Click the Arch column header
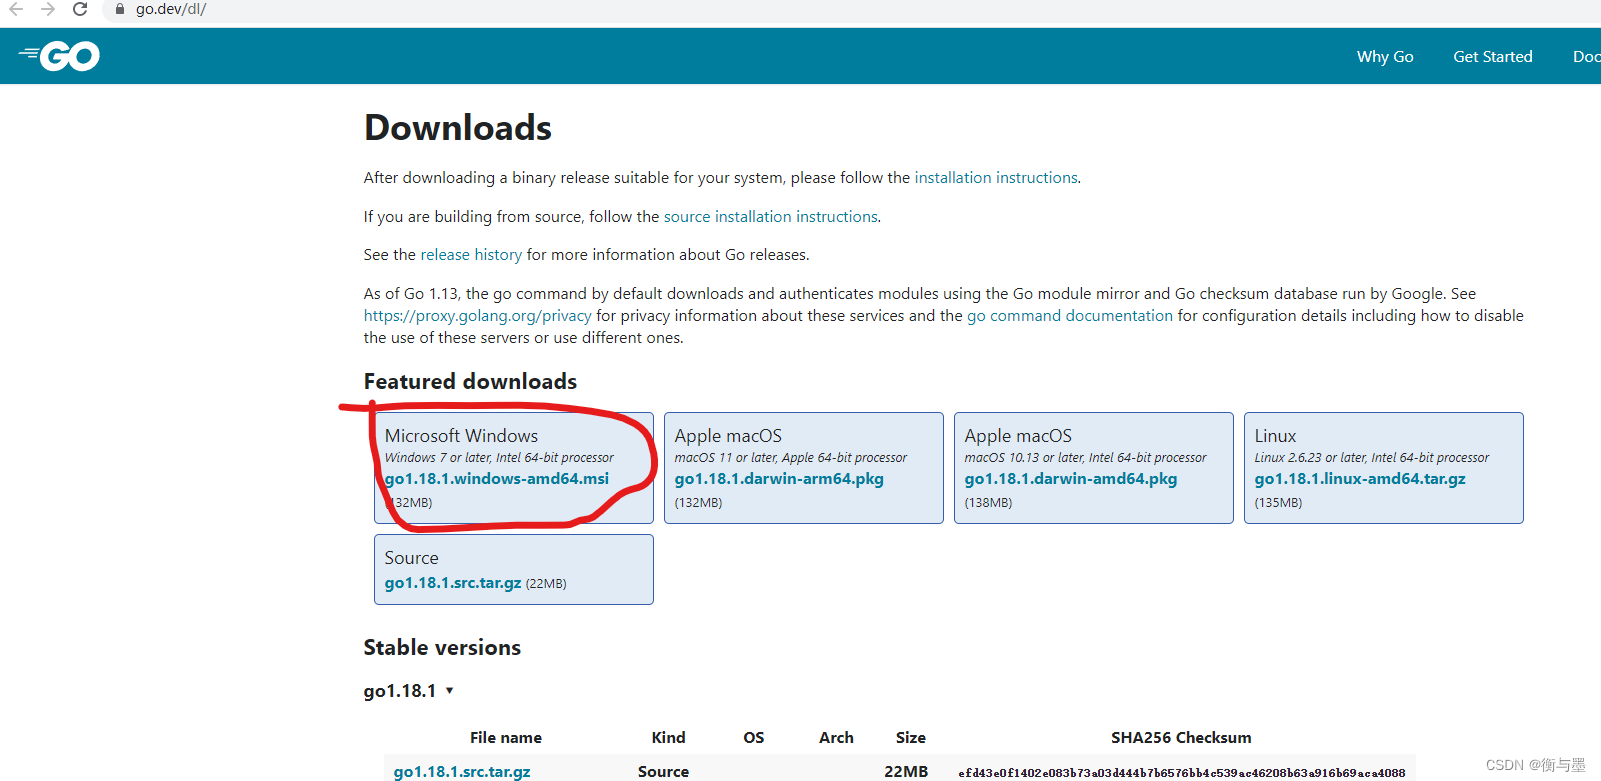1601x781 pixels. click(x=836, y=738)
